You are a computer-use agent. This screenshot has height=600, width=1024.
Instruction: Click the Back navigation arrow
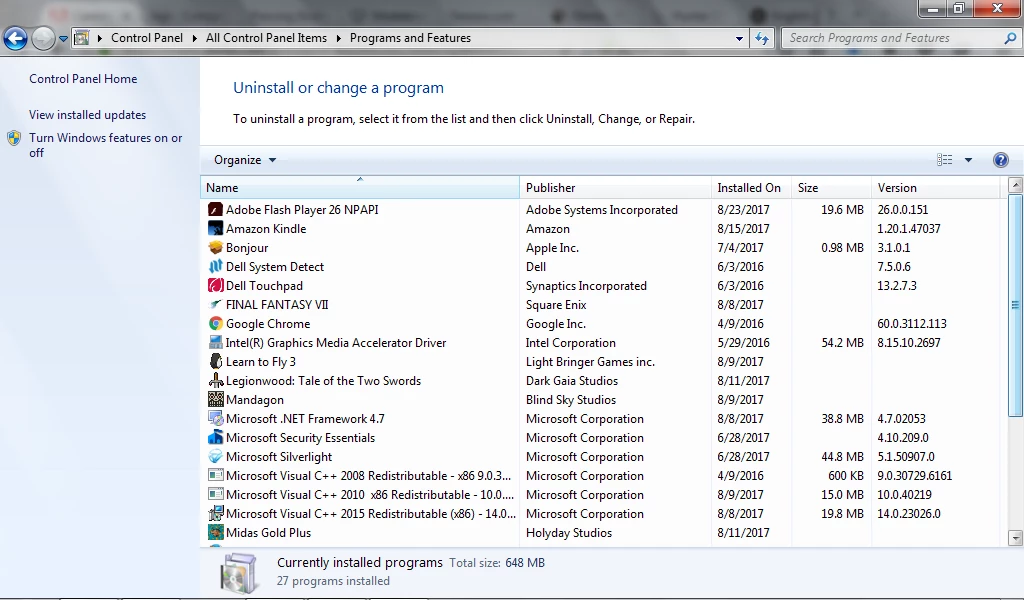16,39
